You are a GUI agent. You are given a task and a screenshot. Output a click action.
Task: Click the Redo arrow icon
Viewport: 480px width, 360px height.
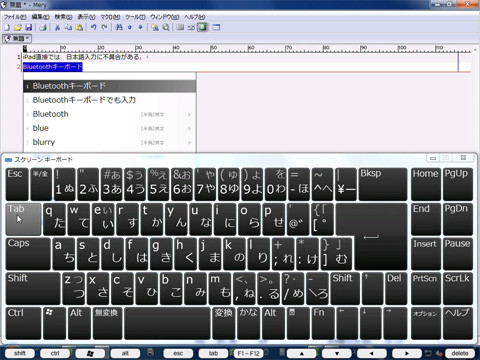[x=104, y=27]
